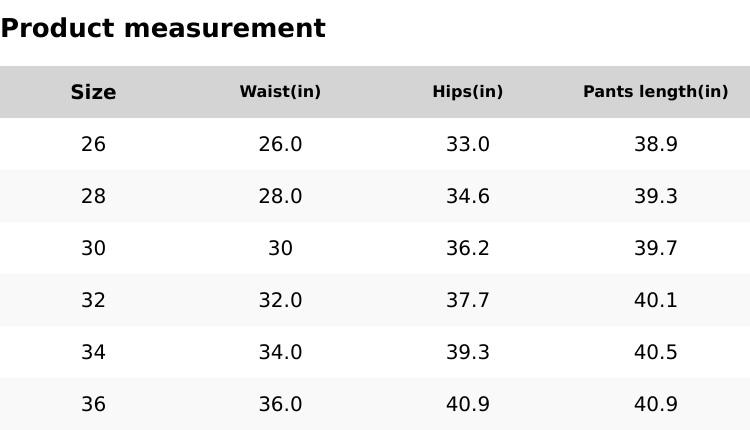
Task: Select the 28.0 waist measurement
Action: click(280, 196)
